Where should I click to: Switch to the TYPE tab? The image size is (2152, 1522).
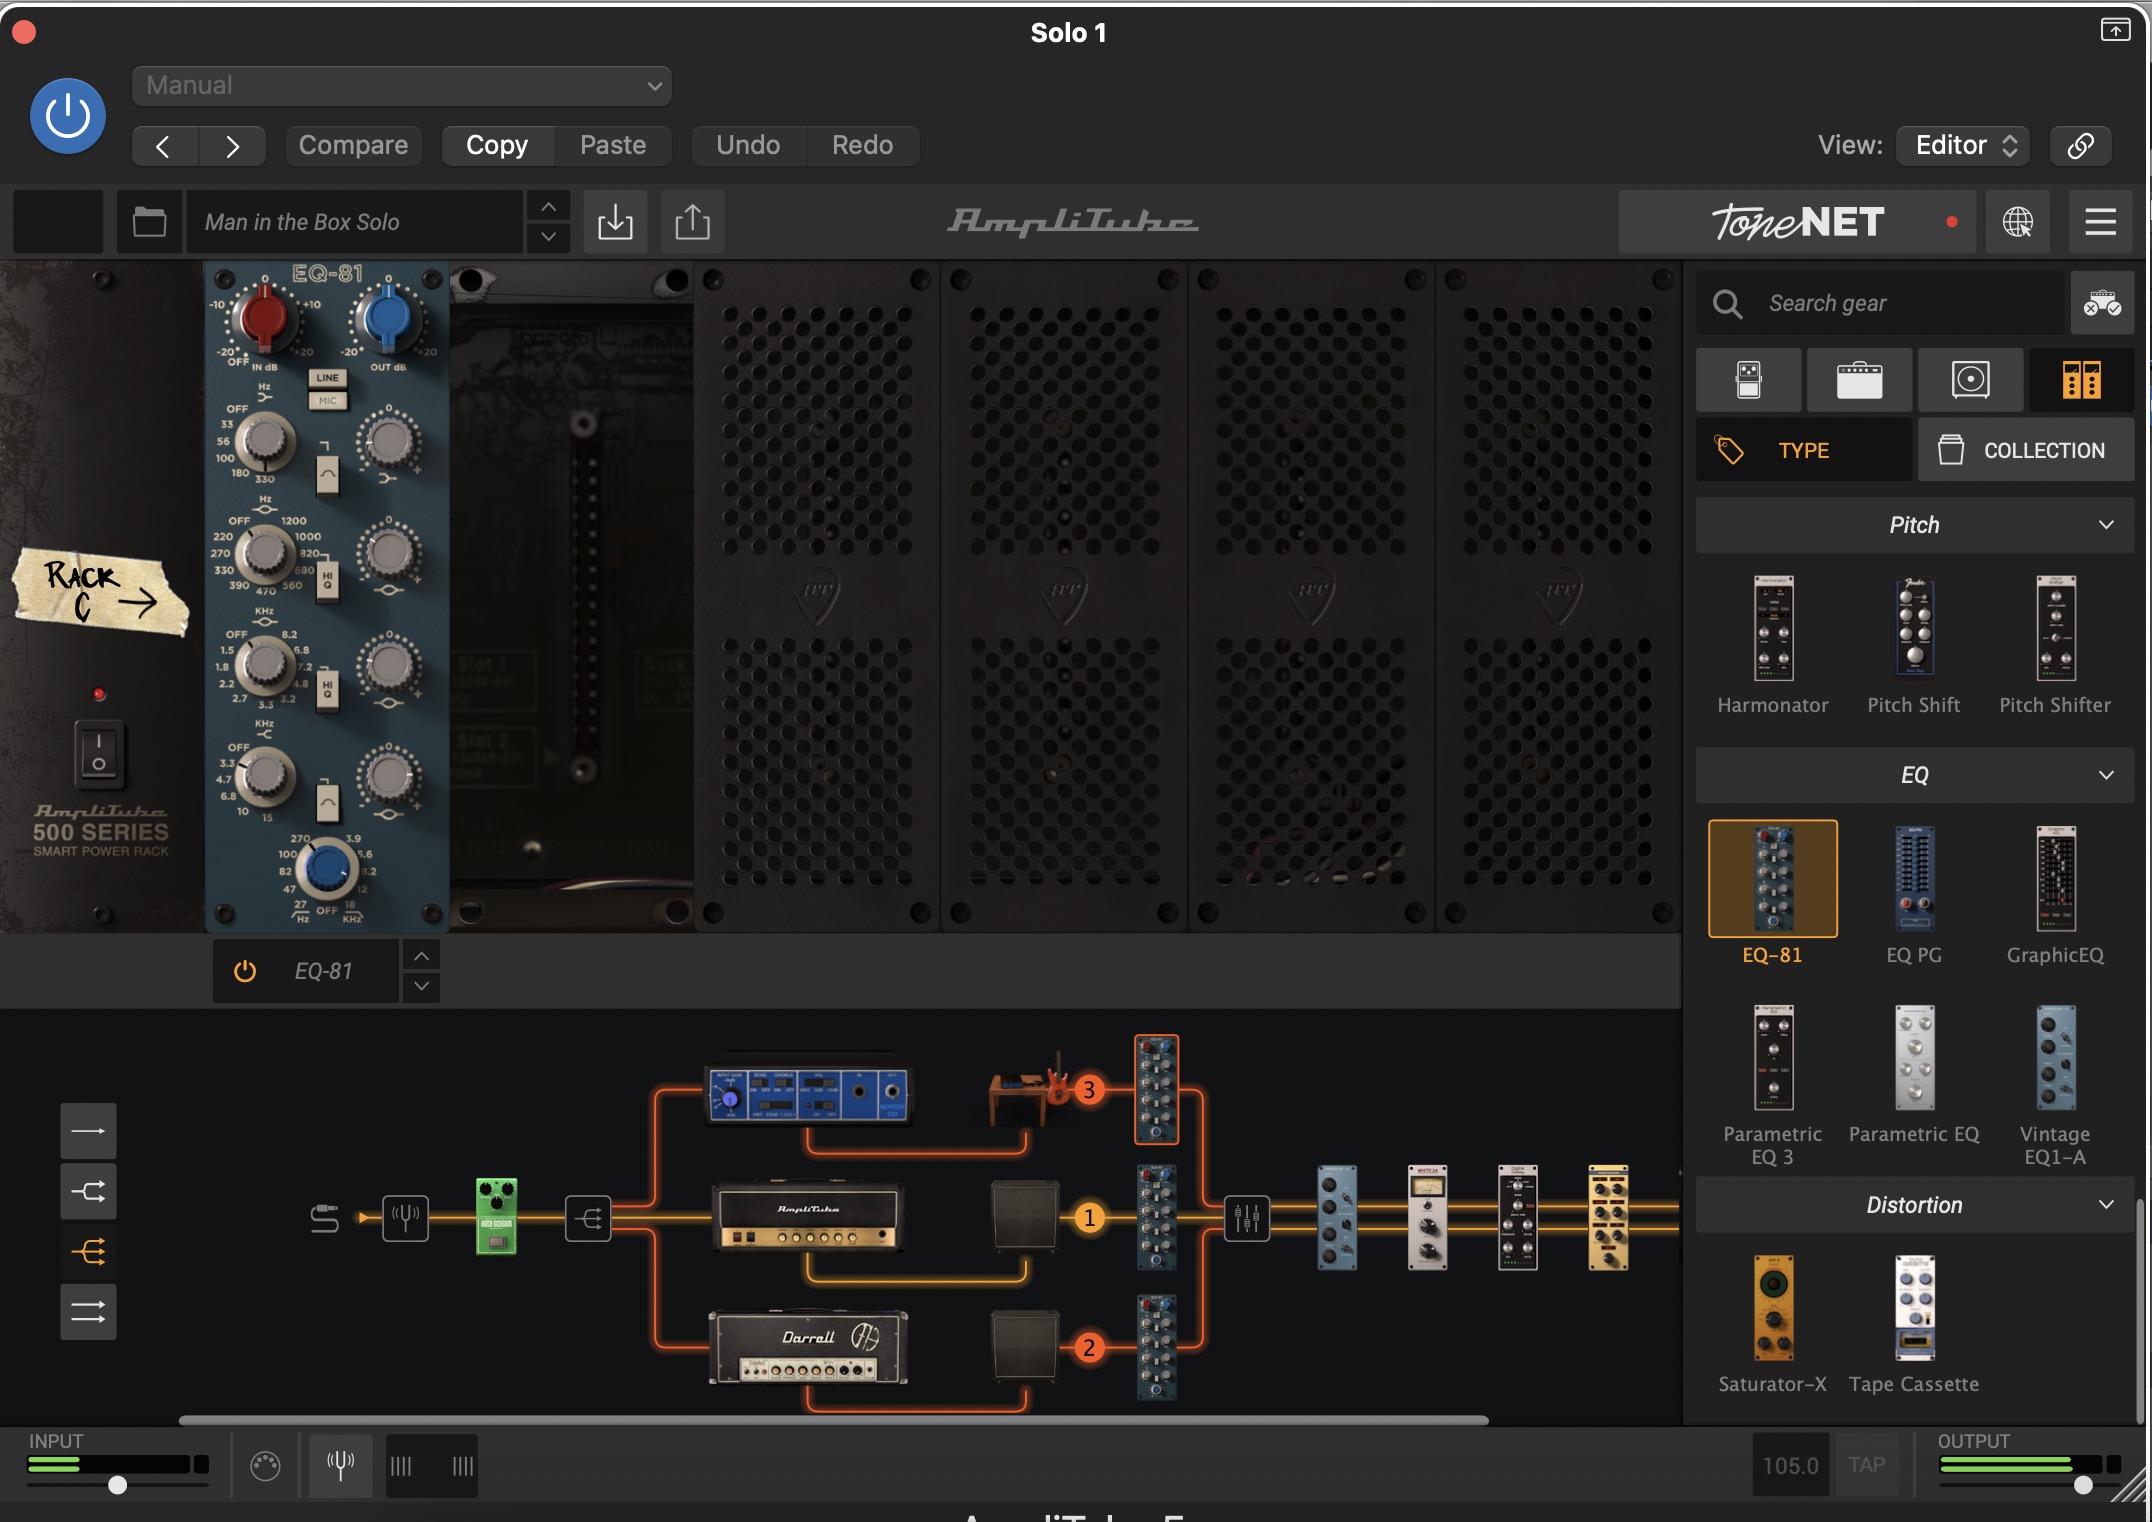(x=1803, y=451)
